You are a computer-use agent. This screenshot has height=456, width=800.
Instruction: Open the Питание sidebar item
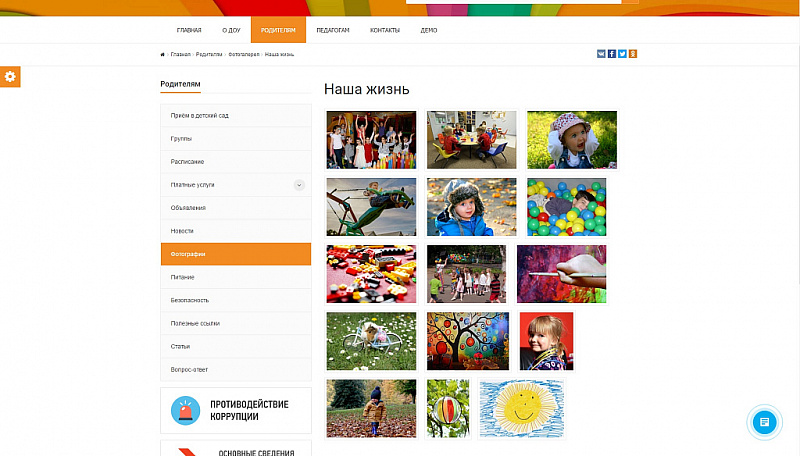[x=236, y=277]
